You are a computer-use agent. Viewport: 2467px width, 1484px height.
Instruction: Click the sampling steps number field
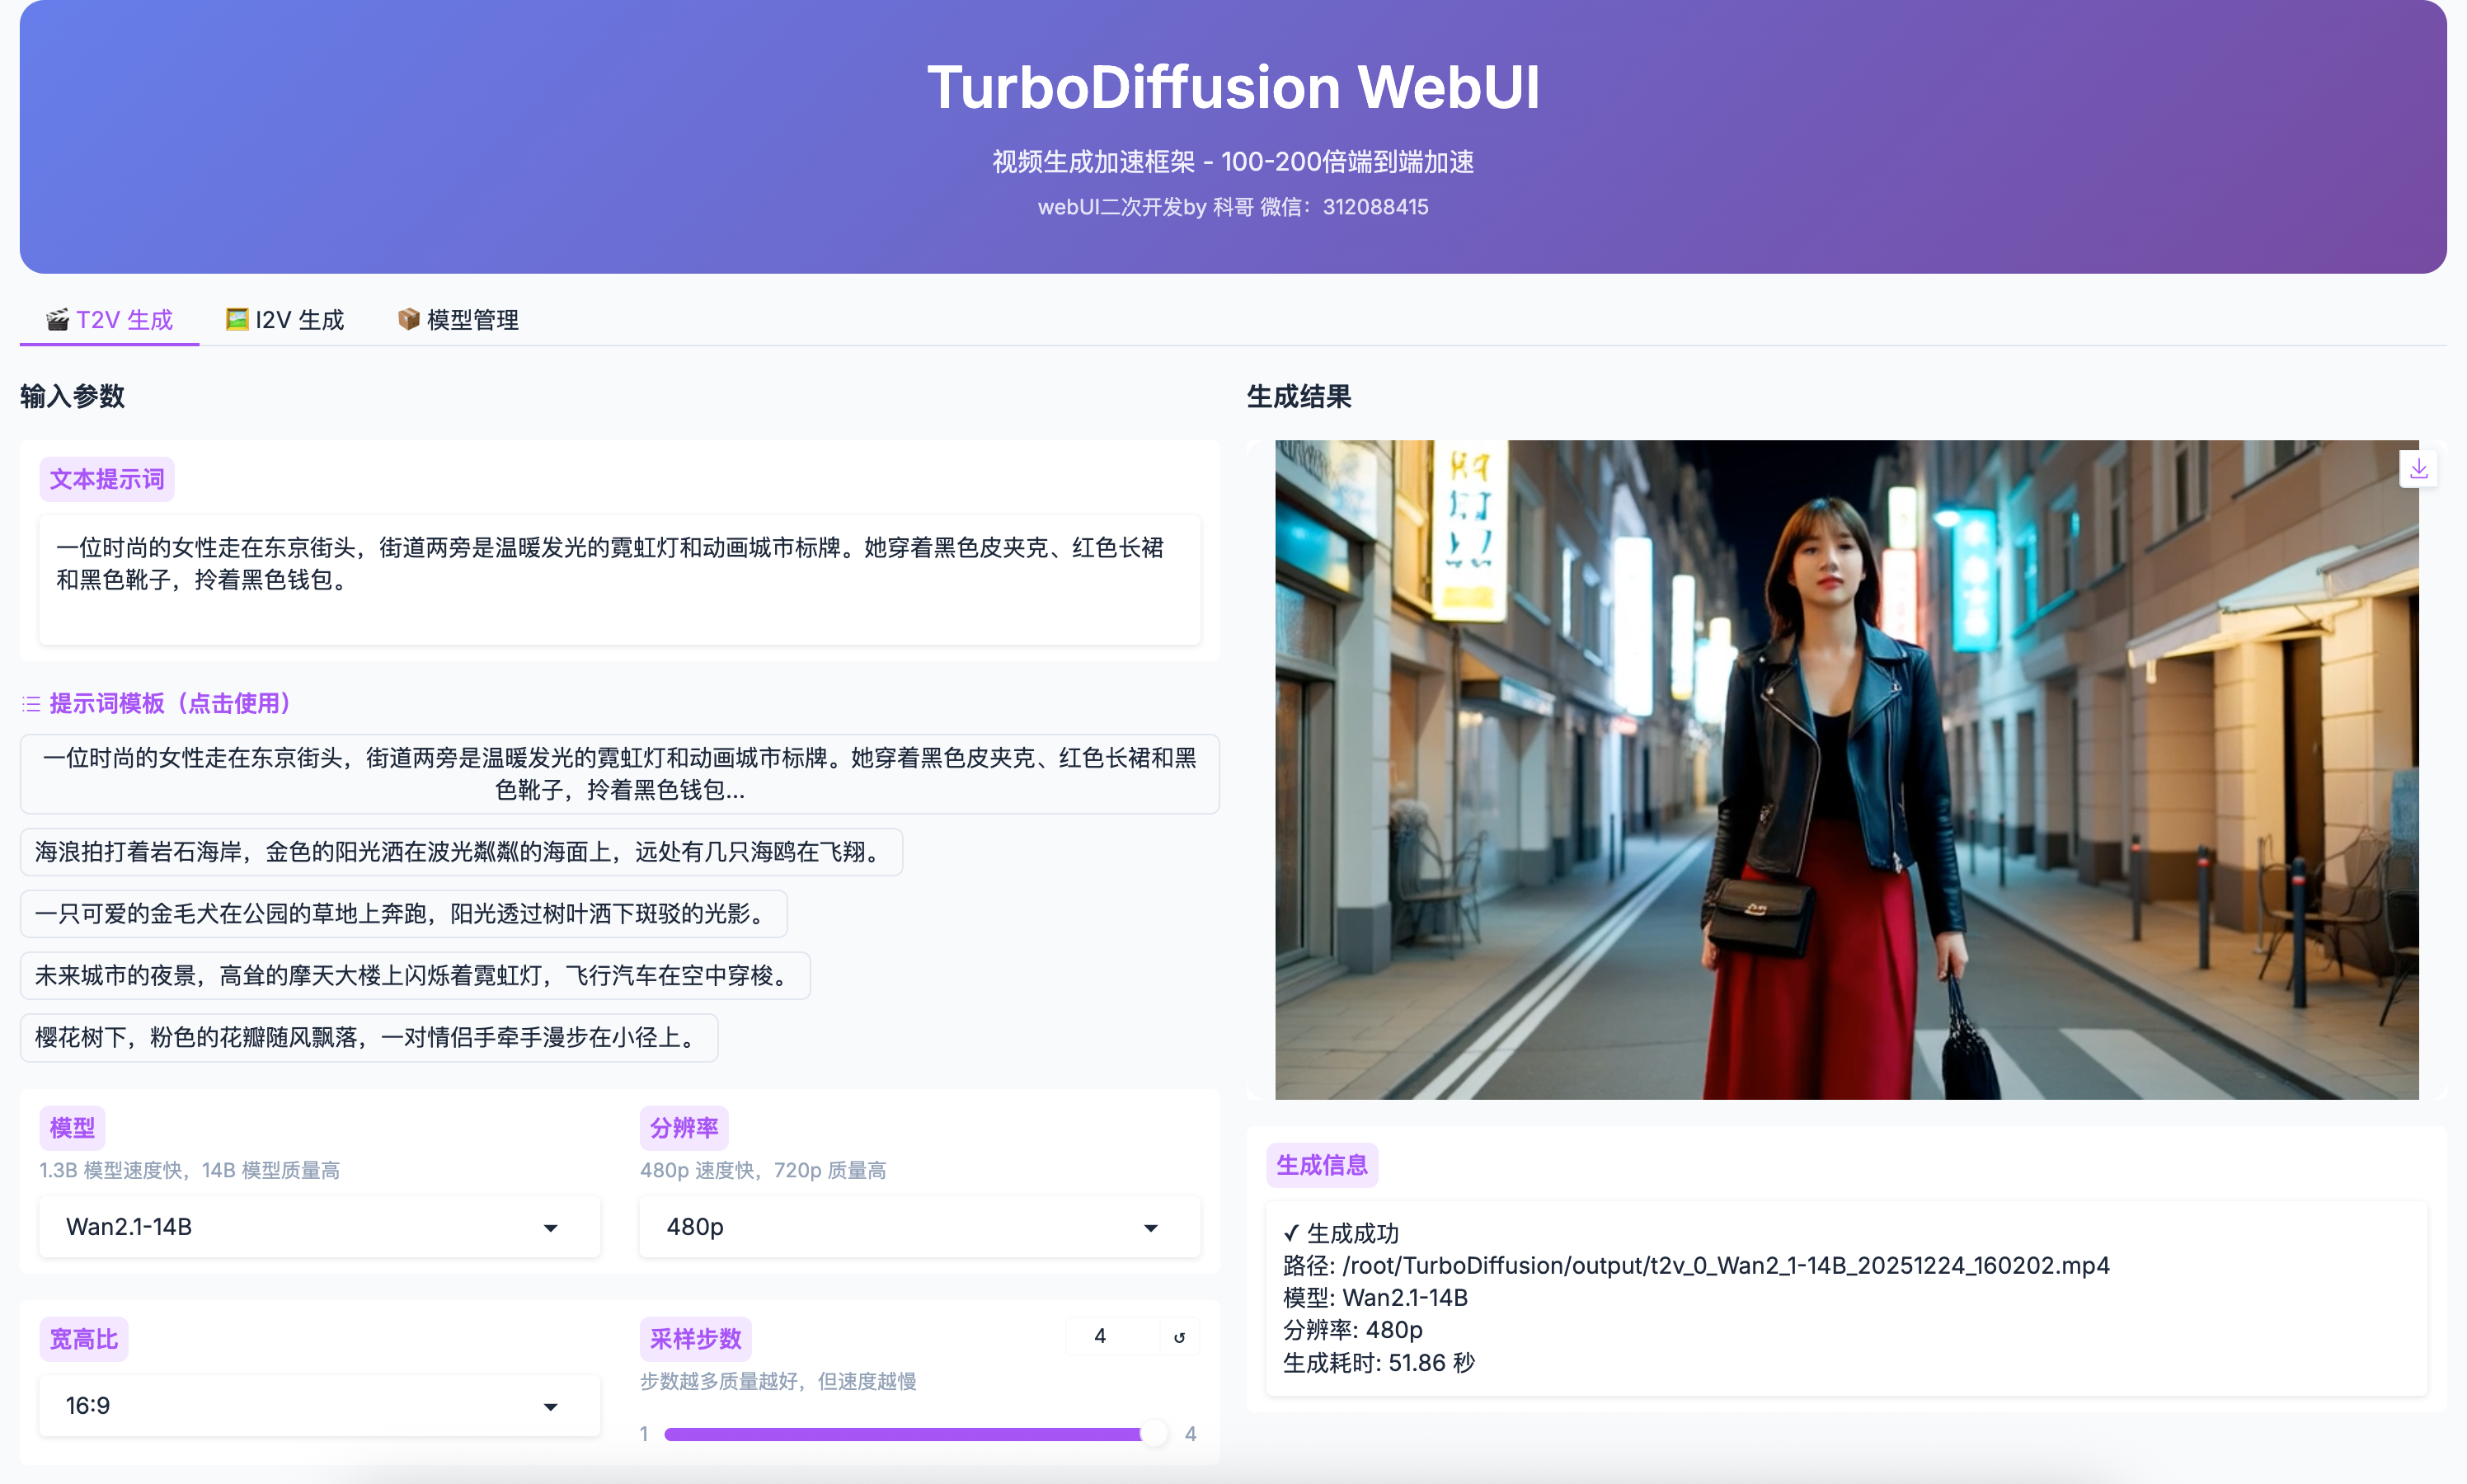tap(1110, 1337)
